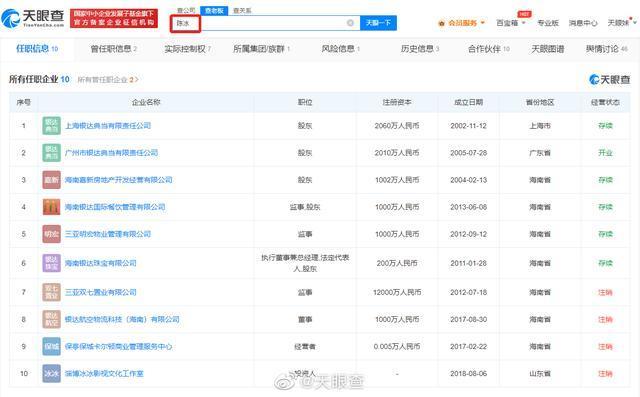Open the 天眼图谱 tab
Screen dimensions: 640x397
pyautogui.click(x=547, y=49)
